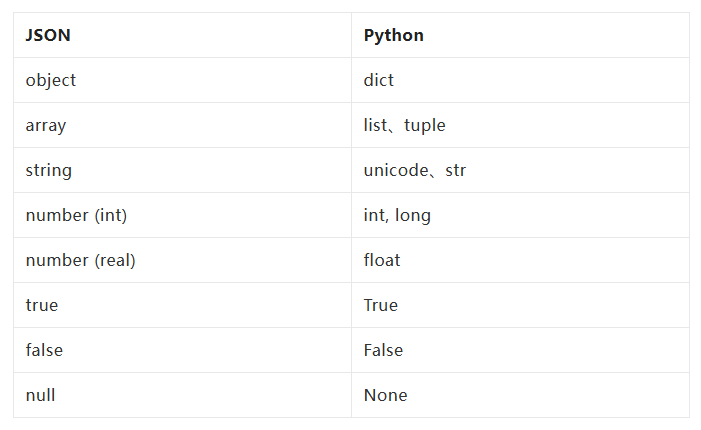Select the dict cell
701x430 pixels.
coord(520,80)
